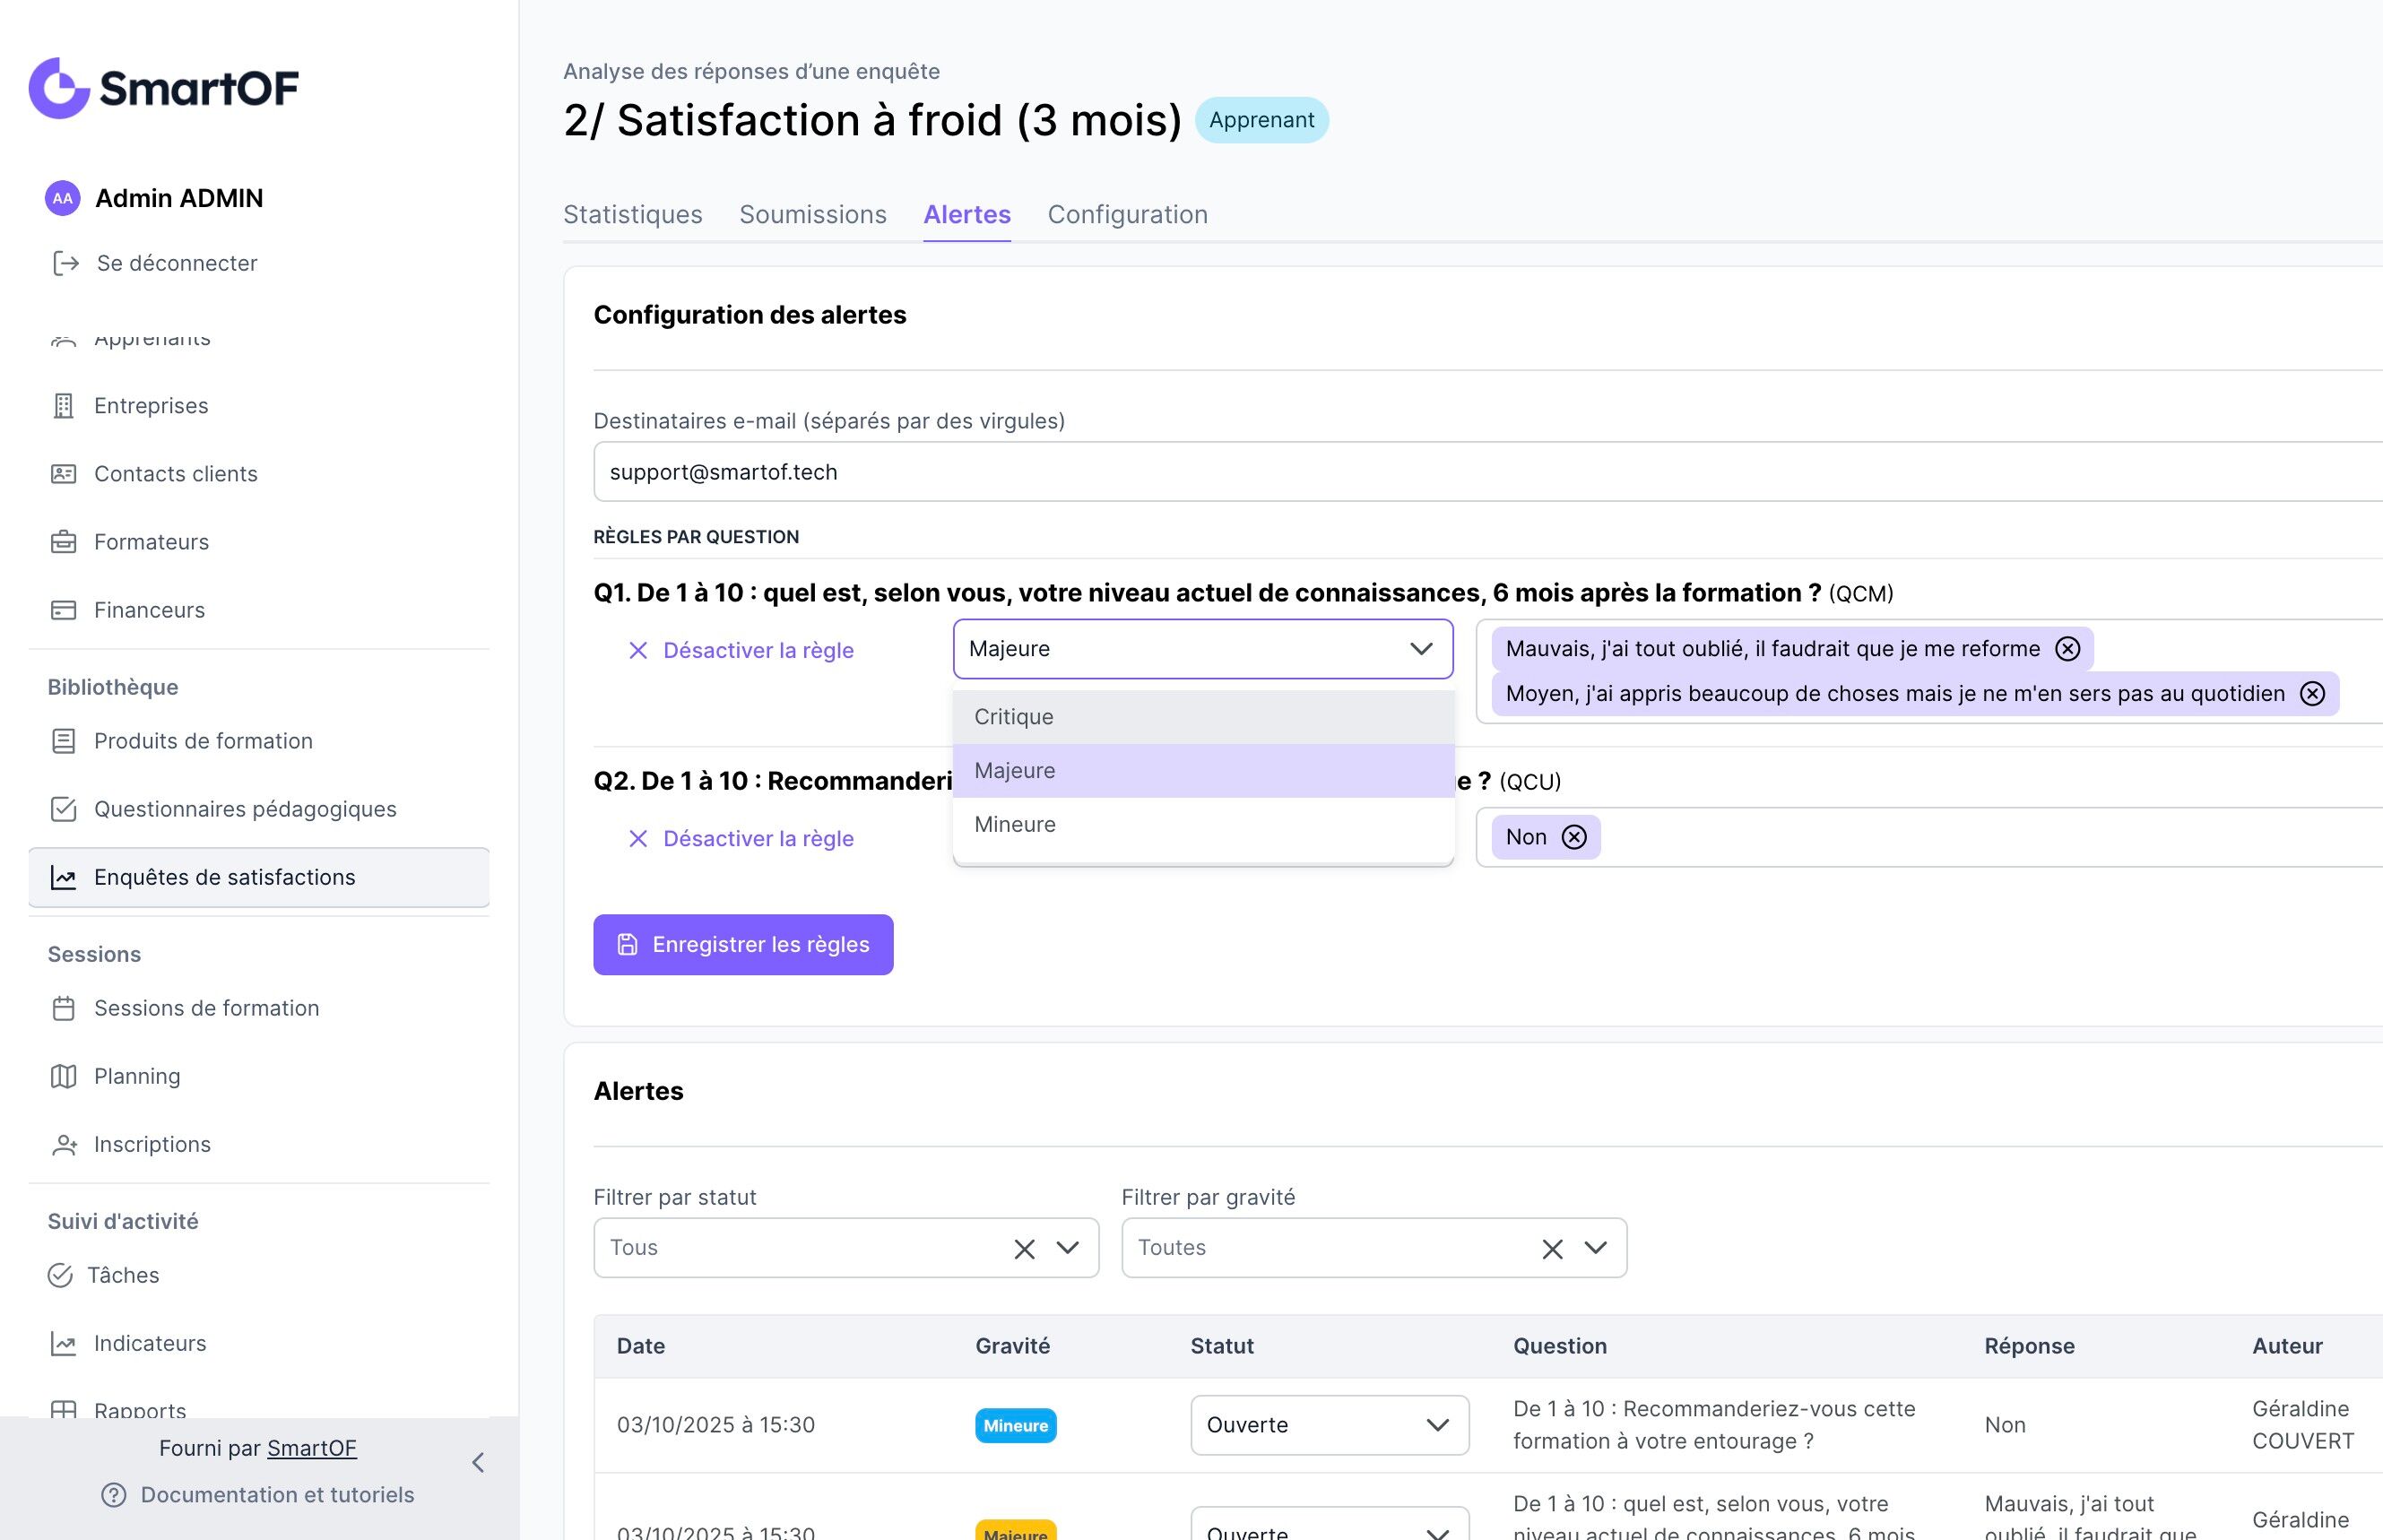Open Documentation et tutoriels help icon

[114, 1495]
